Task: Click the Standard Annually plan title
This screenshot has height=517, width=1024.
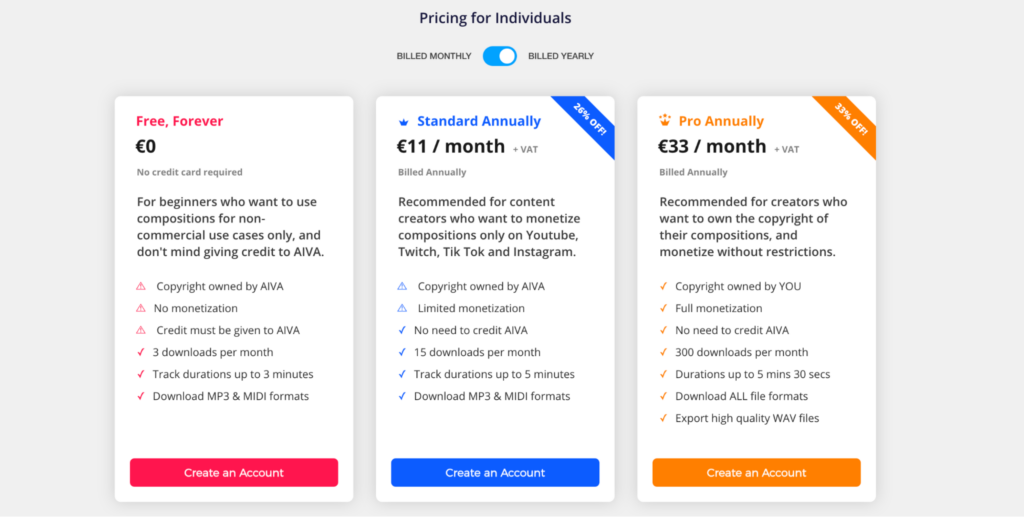Action: (x=479, y=121)
